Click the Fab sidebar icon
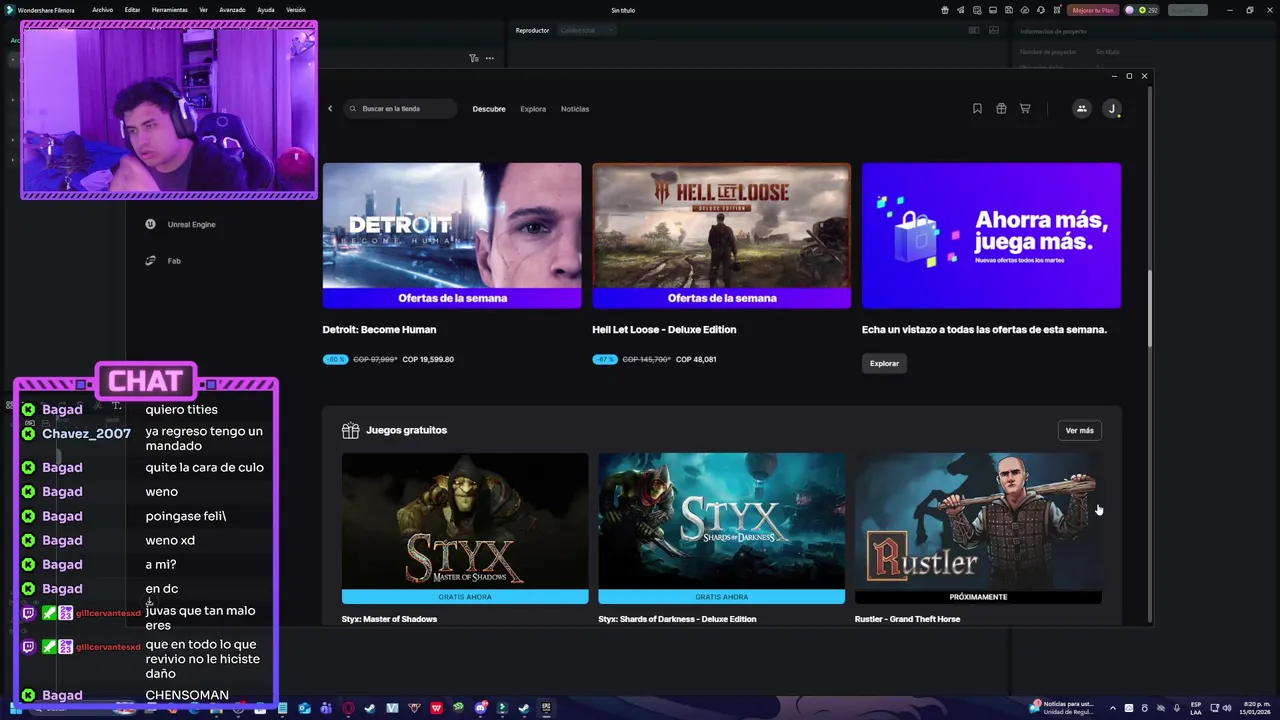The width and height of the screenshot is (1280, 720). [151, 261]
